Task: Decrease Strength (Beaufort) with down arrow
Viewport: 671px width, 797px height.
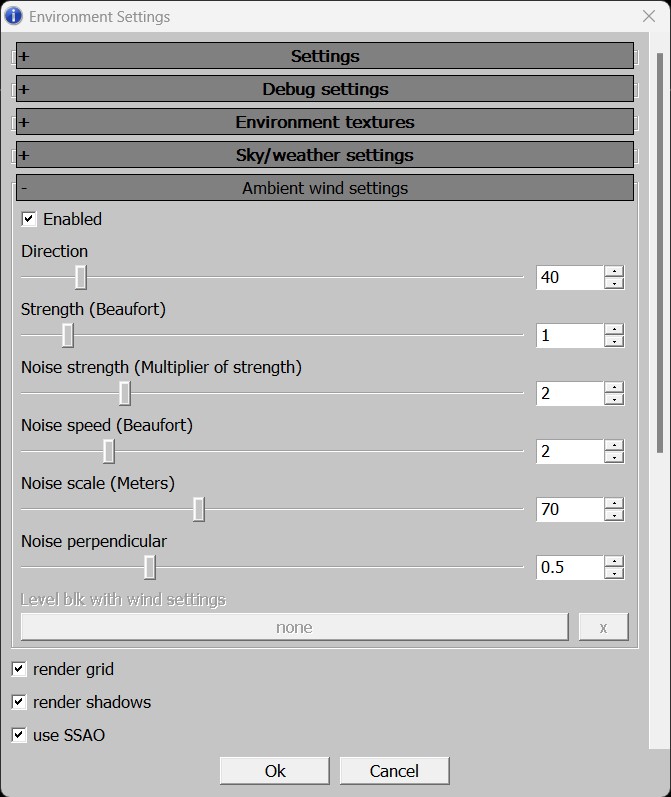Action: pyautogui.click(x=614, y=342)
